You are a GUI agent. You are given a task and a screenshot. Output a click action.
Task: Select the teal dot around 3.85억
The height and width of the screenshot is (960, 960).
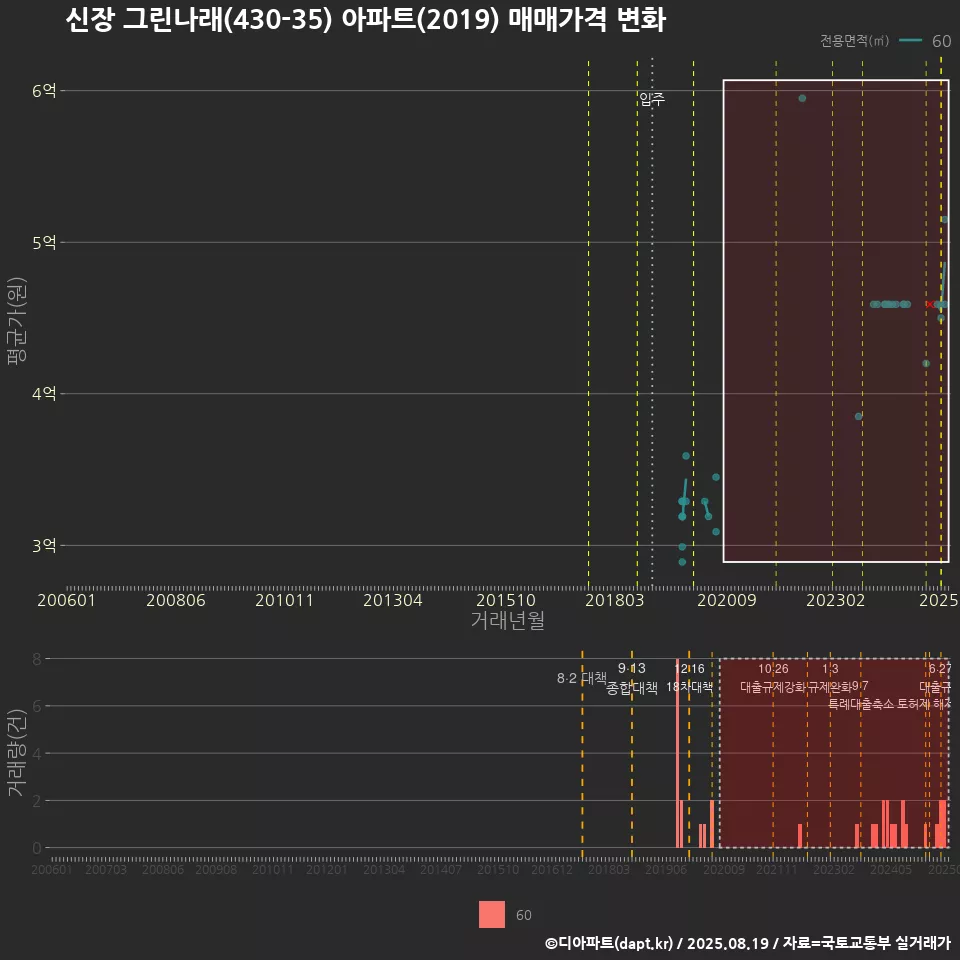tap(857, 415)
